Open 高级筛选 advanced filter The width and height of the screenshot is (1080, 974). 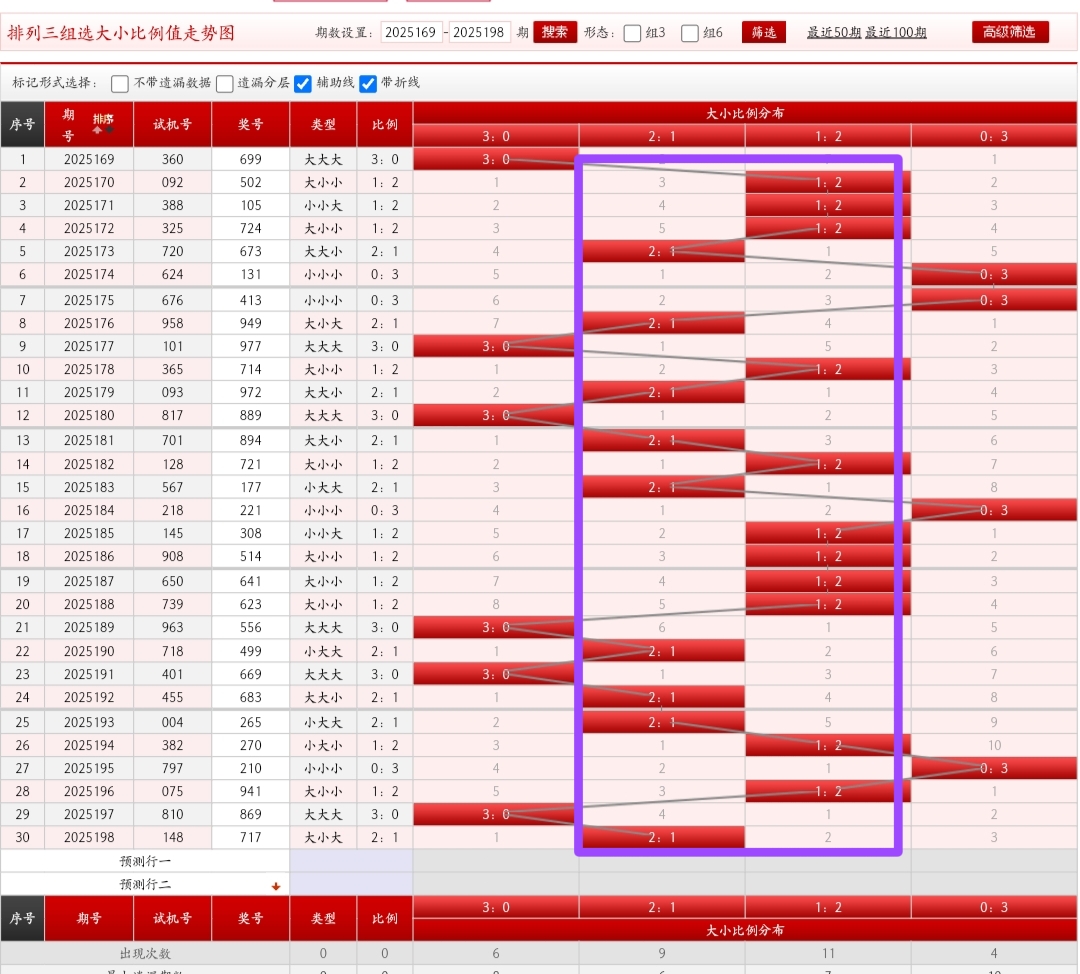tap(1010, 32)
